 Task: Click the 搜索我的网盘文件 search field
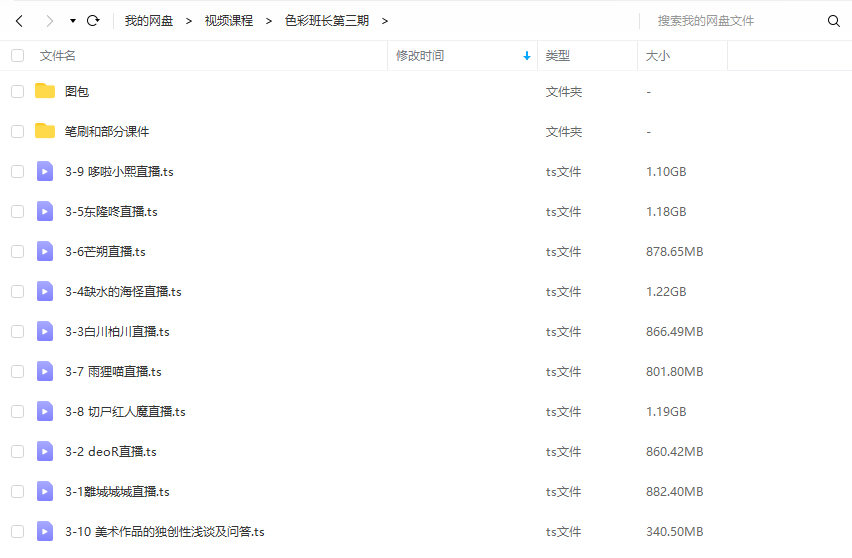coord(735,21)
